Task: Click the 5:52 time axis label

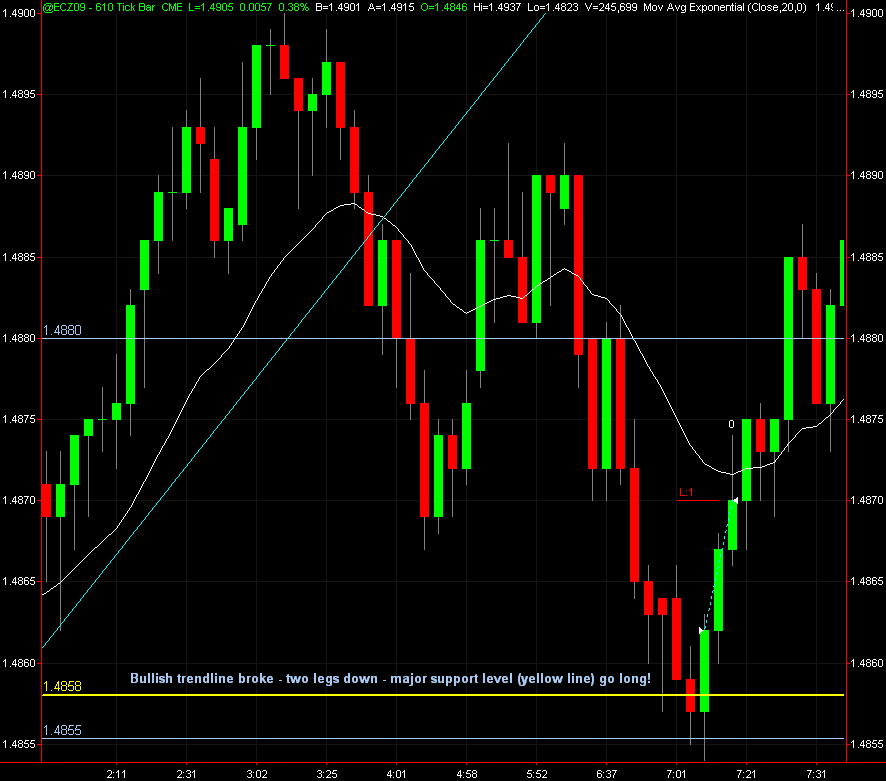Action: click(x=536, y=774)
